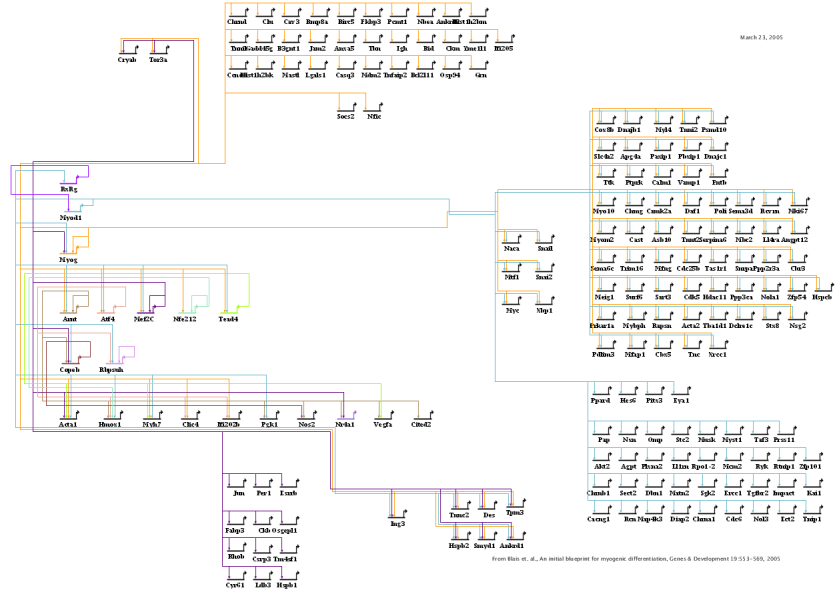Select the Jun gene node

238,493
